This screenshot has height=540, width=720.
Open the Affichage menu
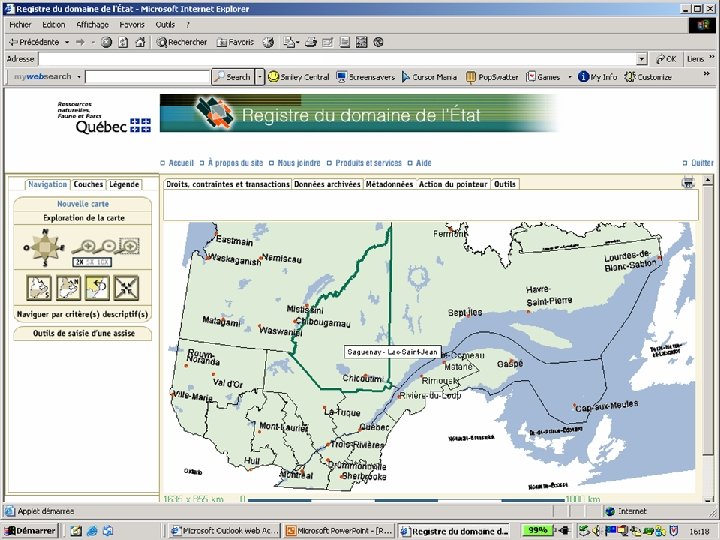pos(92,25)
